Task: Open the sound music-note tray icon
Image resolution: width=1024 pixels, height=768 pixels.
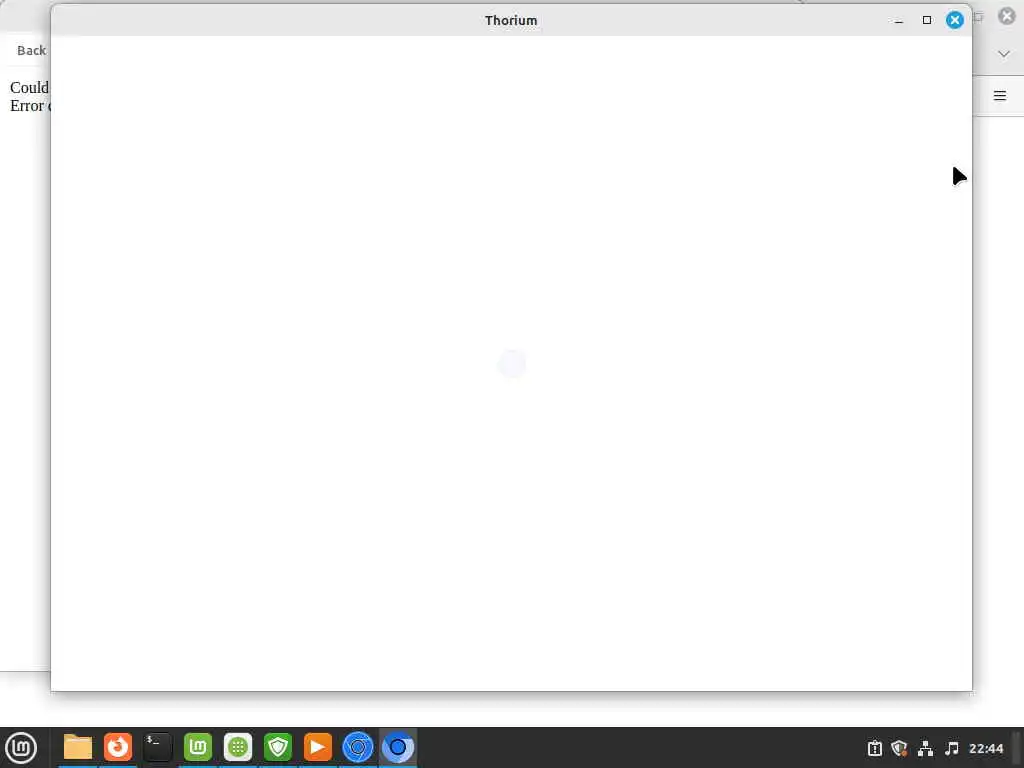Action: 952,748
